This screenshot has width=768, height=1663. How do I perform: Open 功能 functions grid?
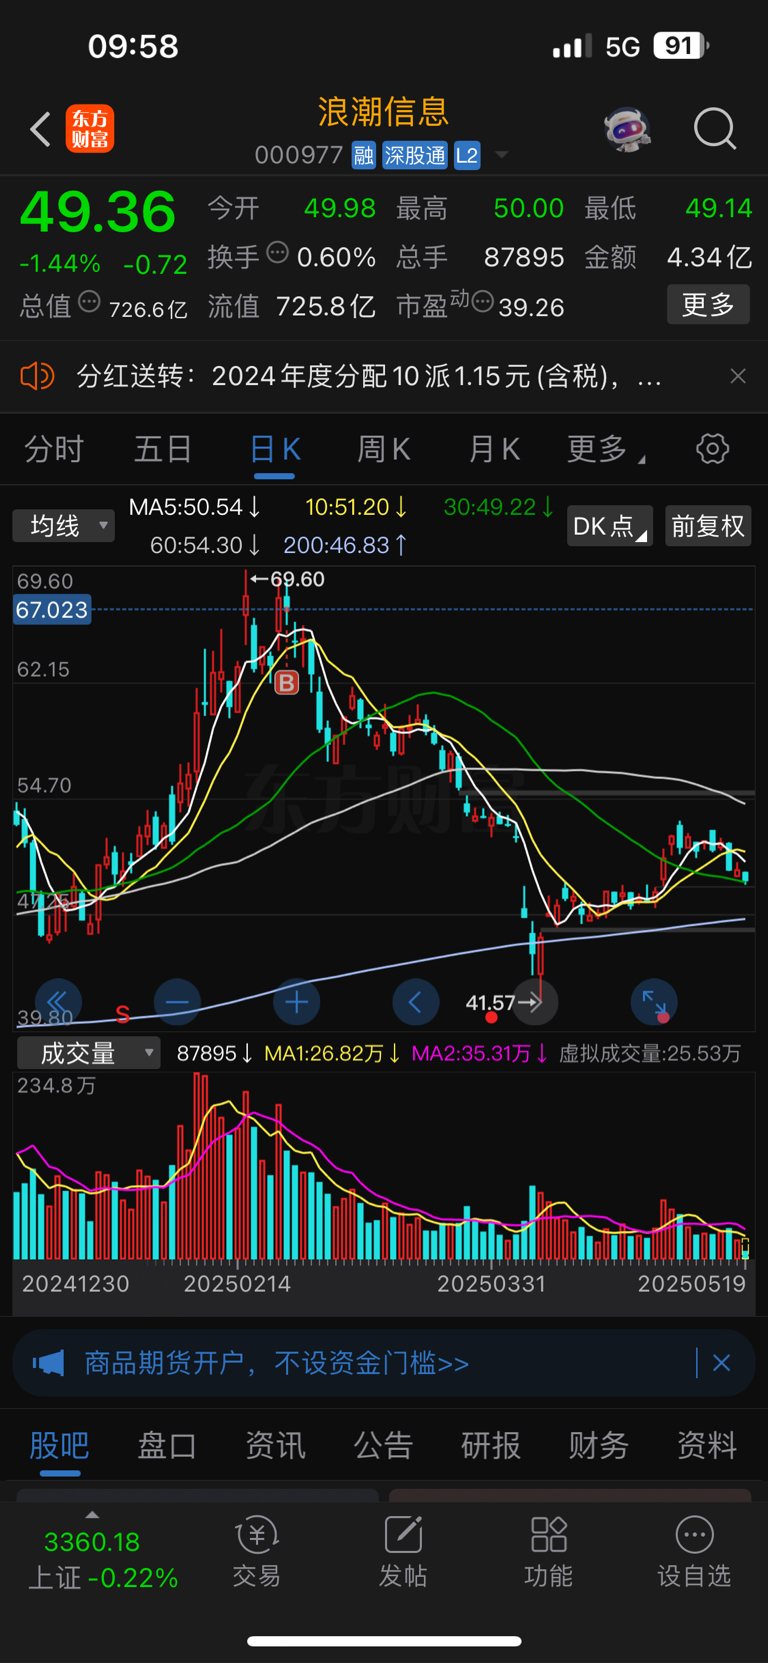pos(549,1553)
